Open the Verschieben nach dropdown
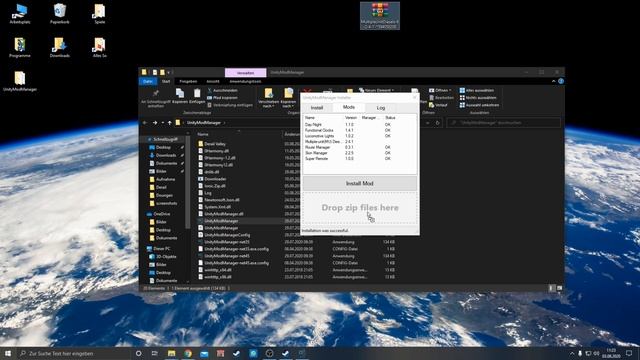This screenshot has height=360, width=640. click(x=268, y=98)
